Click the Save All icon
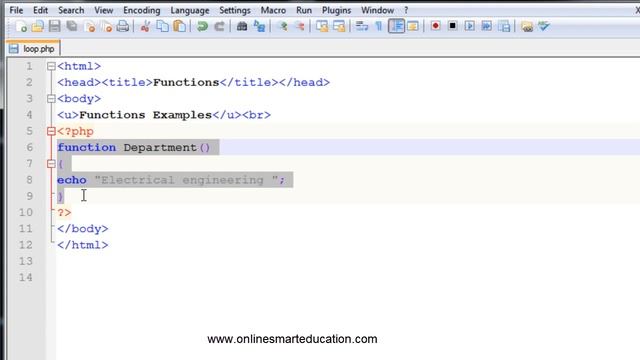The image size is (640, 360). [x=72, y=27]
